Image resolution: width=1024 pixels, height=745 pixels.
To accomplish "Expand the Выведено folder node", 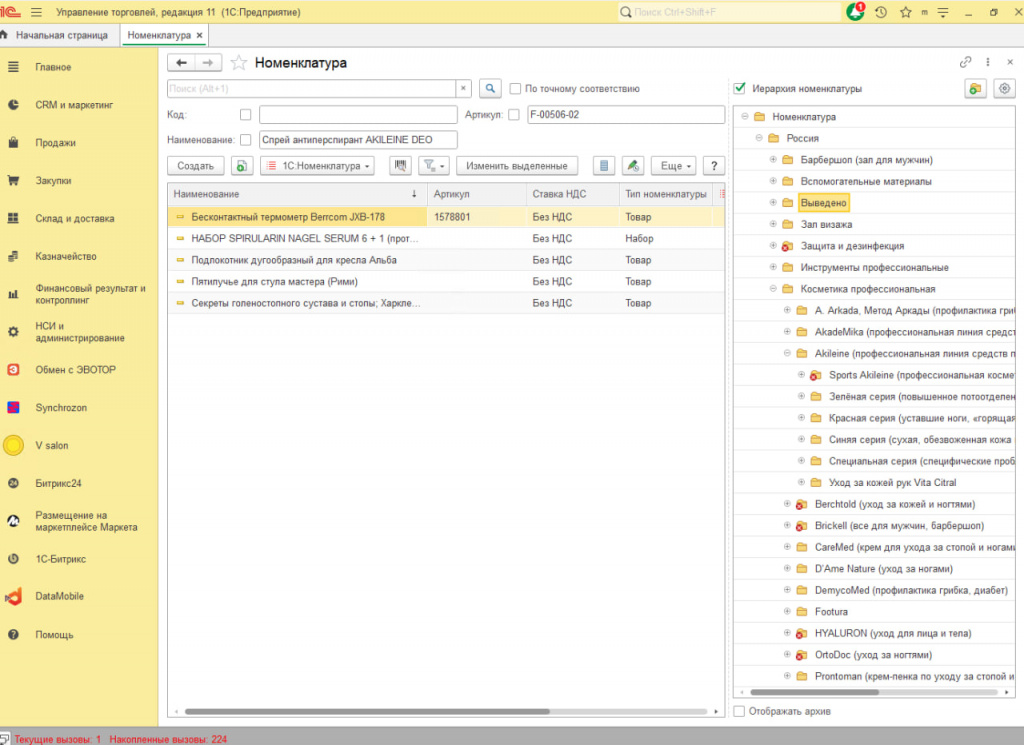I will click(x=773, y=203).
